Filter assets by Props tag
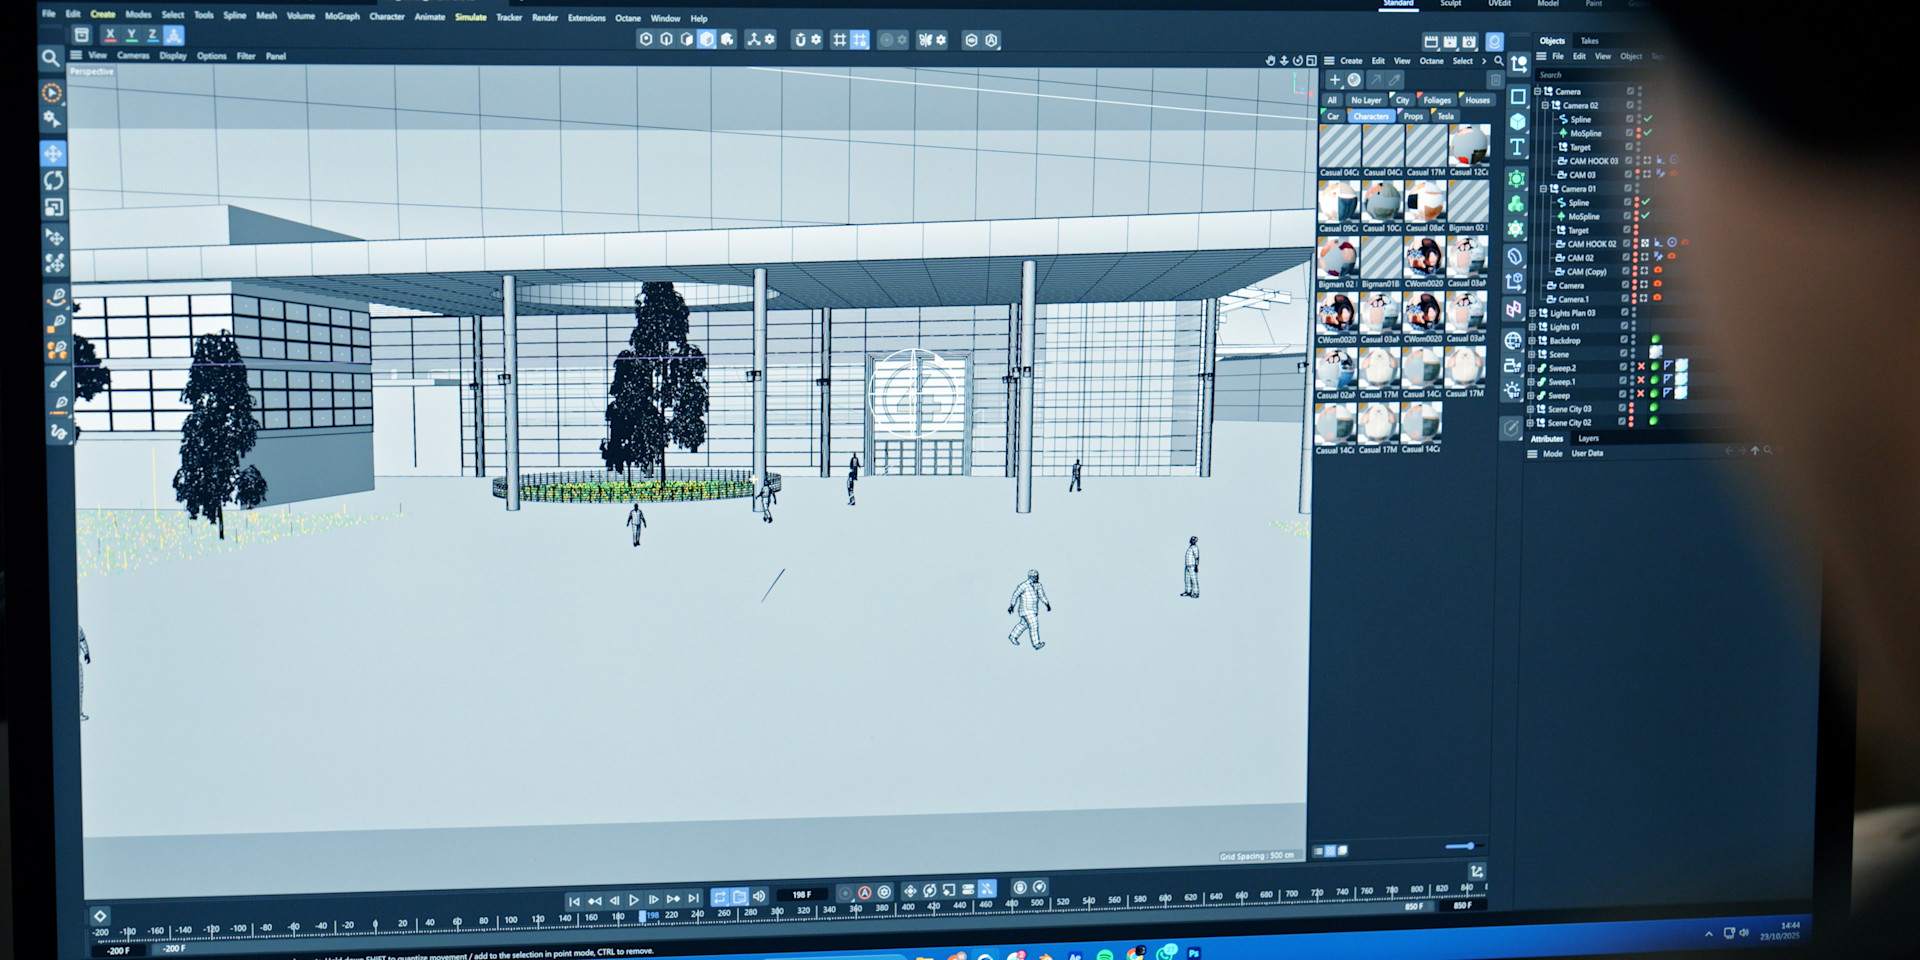 (x=1413, y=116)
